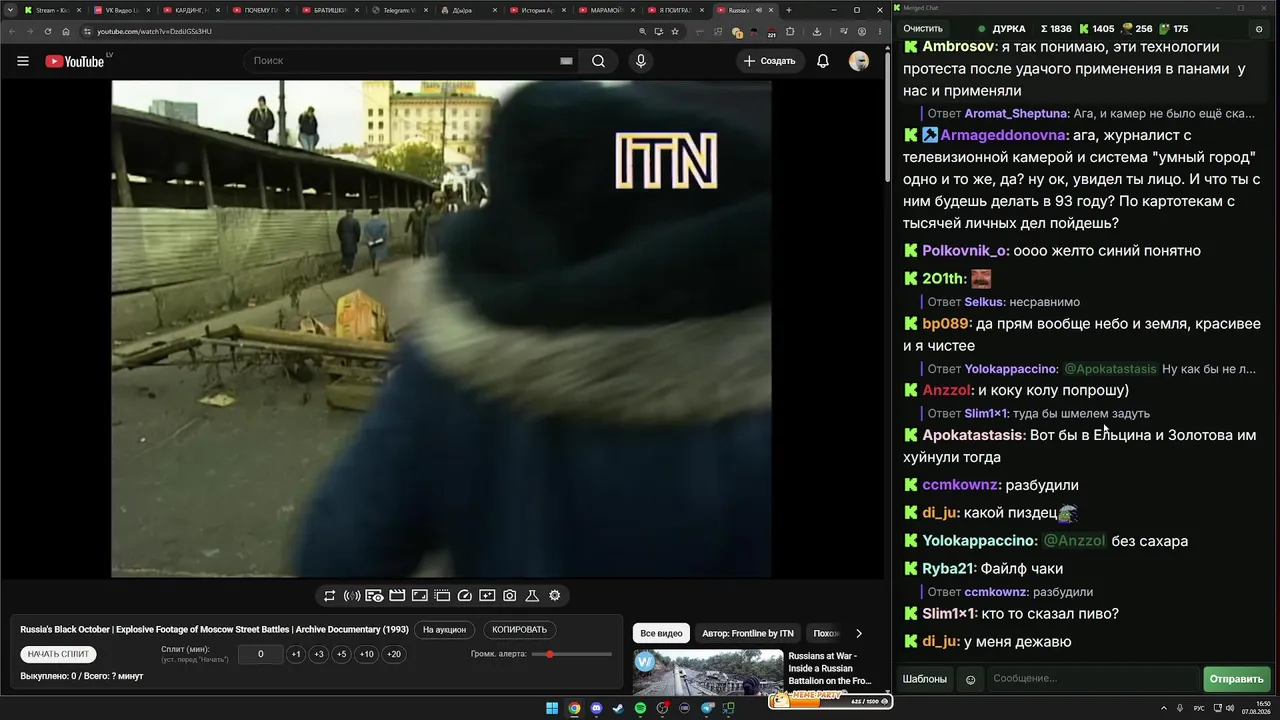The width and height of the screenshot is (1280, 720).
Task: Open the Windows Start menu
Action: tap(552, 709)
